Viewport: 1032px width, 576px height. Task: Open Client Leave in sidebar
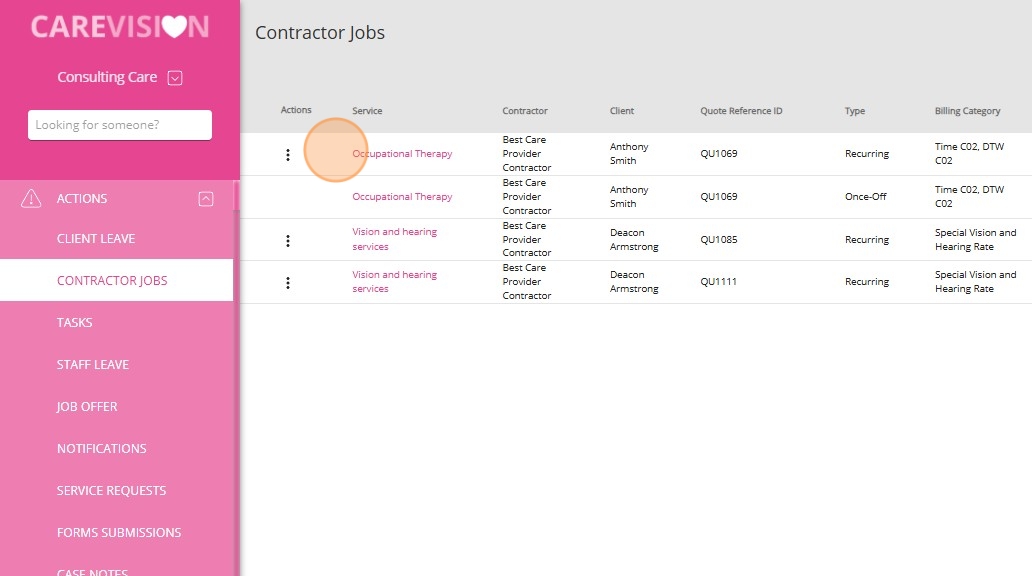click(x=96, y=239)
